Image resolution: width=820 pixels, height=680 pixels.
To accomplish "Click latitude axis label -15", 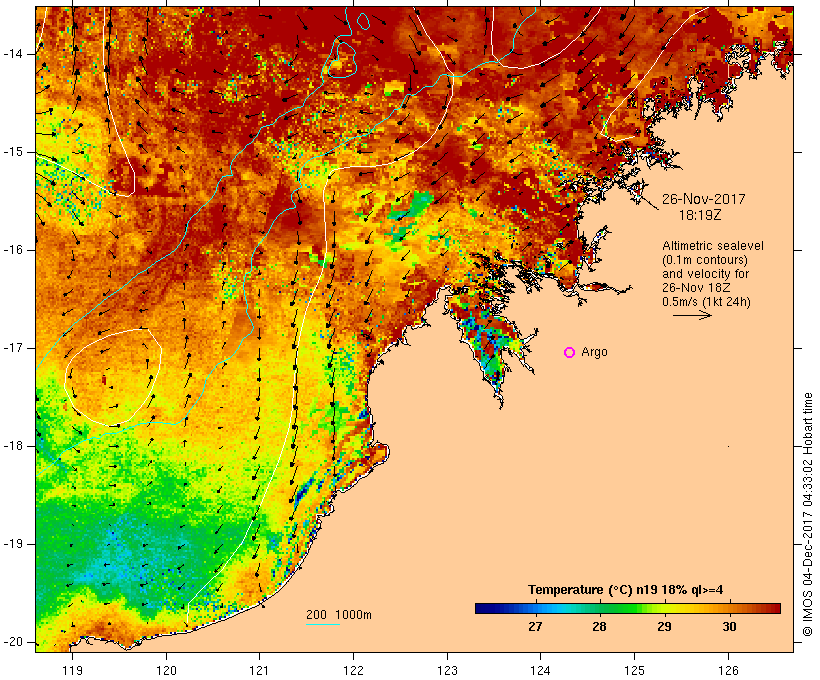I will (13, 152).
